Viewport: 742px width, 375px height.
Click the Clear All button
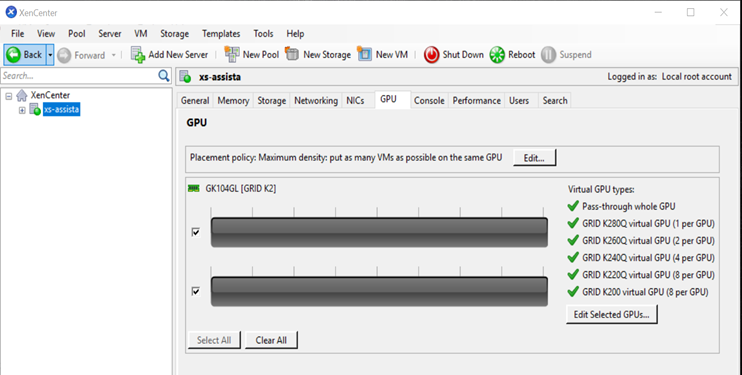tap(271, 340)
